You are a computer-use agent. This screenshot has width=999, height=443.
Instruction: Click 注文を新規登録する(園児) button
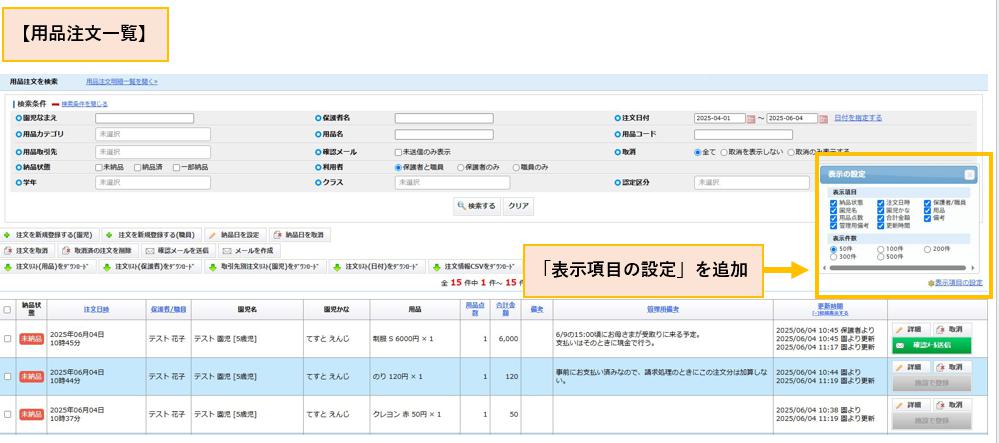click(x=49, y=234)
